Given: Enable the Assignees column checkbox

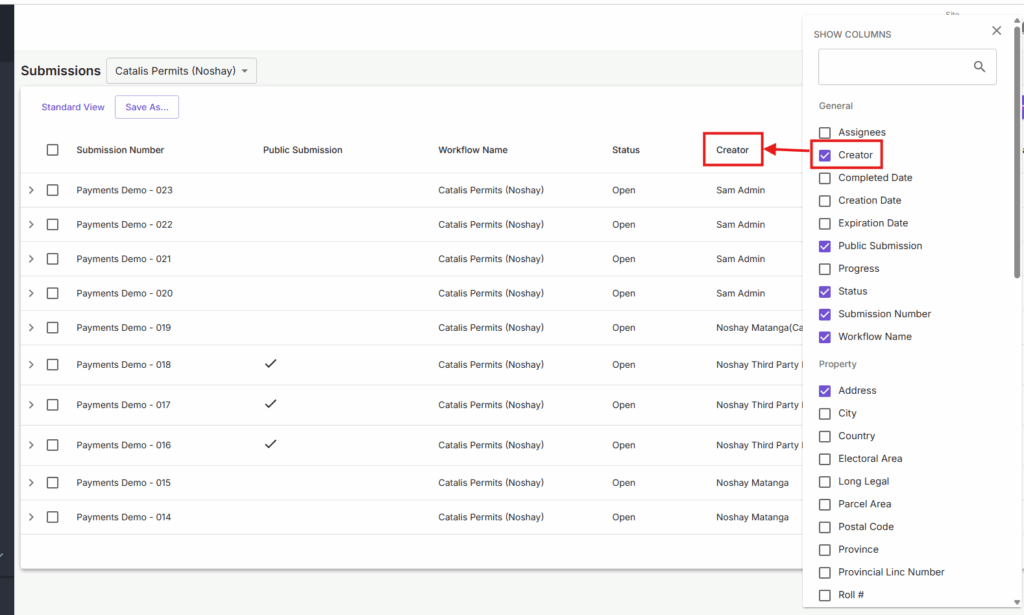Looking at the screenshot, I should click(x=825, y=132).
